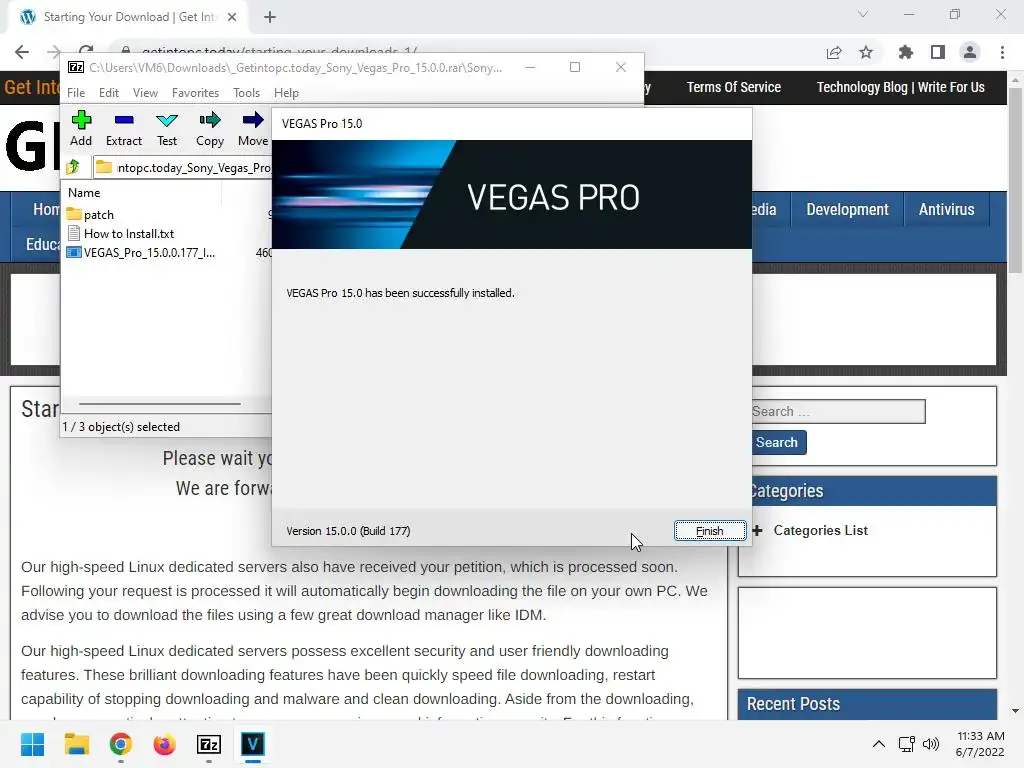Open the Tools menu in 7-Zip
This screenshot has width=1024, height=768.
pos(246,93)
